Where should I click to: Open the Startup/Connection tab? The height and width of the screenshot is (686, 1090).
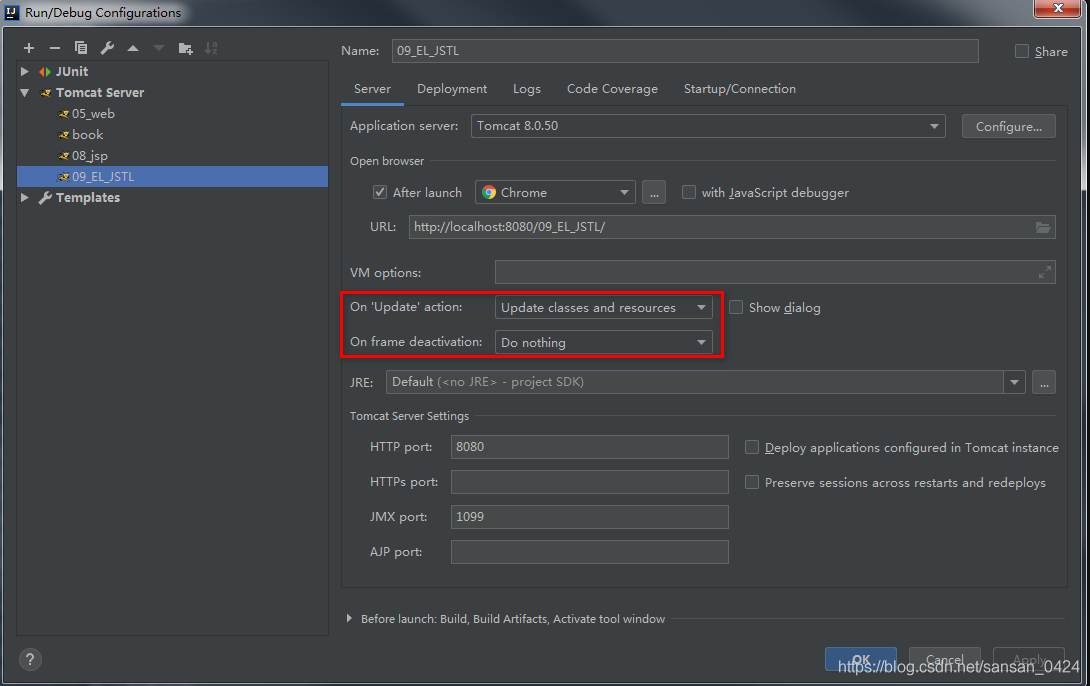tap(739, 89)
